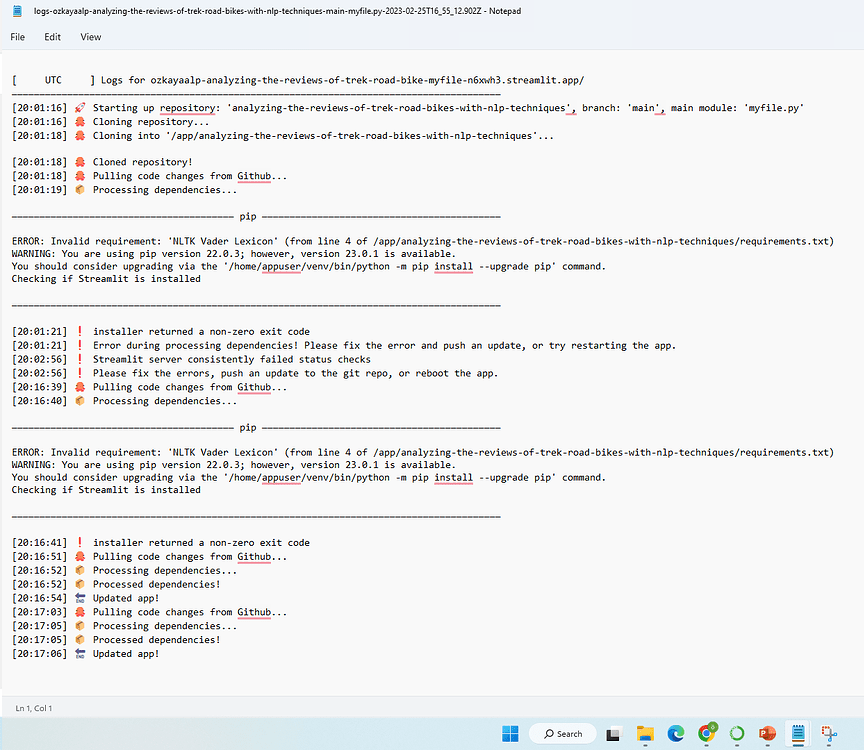The image size is (864, 750).
Task: Click the octopus icon on the 20:17:03 line
Action: (x=80, y=612)
